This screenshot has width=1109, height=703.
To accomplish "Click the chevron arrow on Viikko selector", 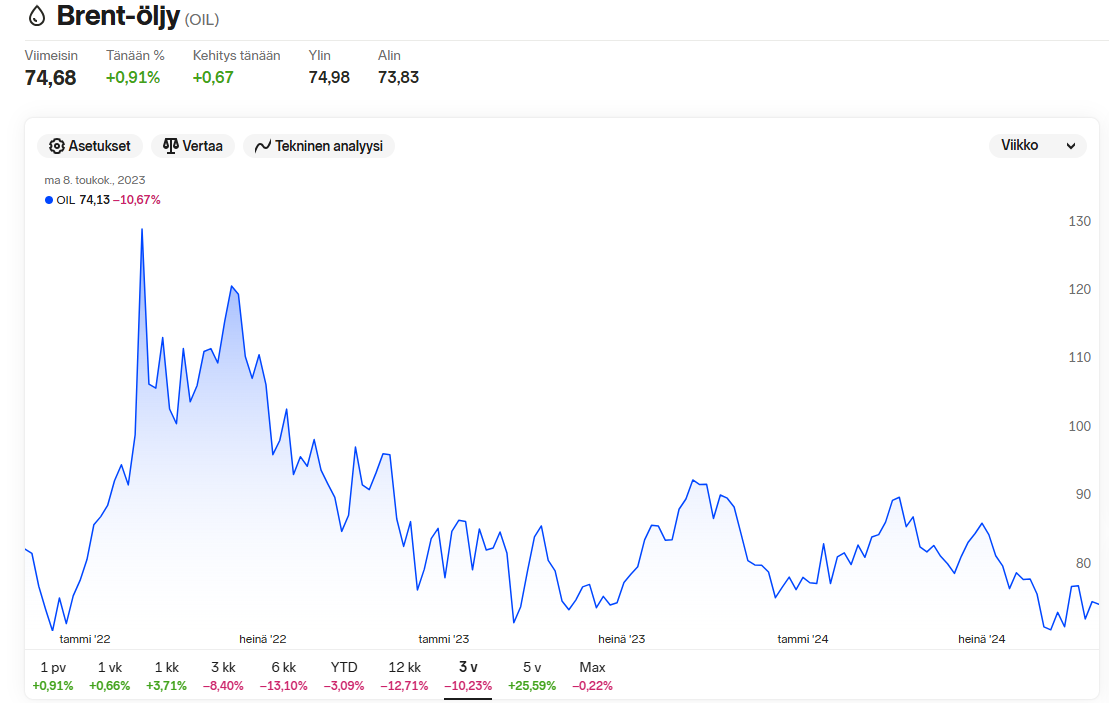I will coord(1071,146).
